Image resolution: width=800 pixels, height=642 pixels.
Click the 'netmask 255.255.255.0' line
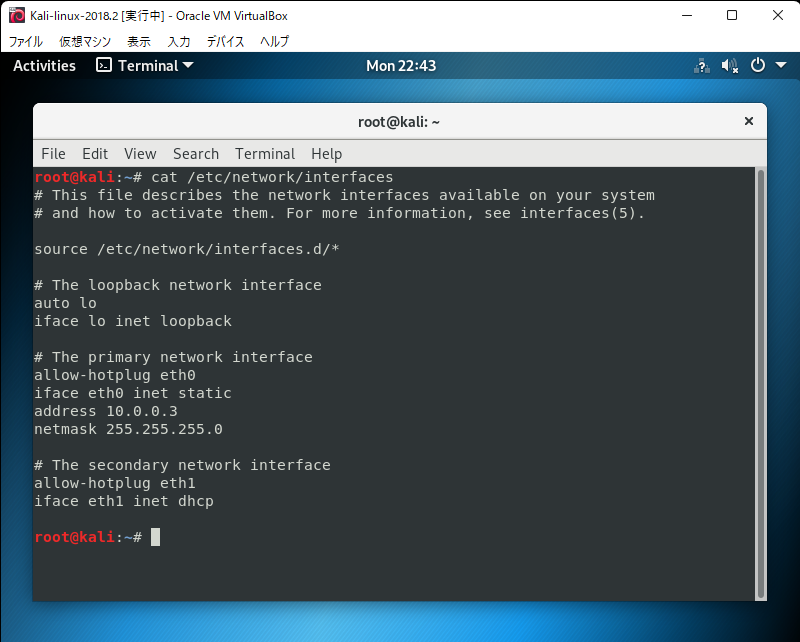point(128,429)
